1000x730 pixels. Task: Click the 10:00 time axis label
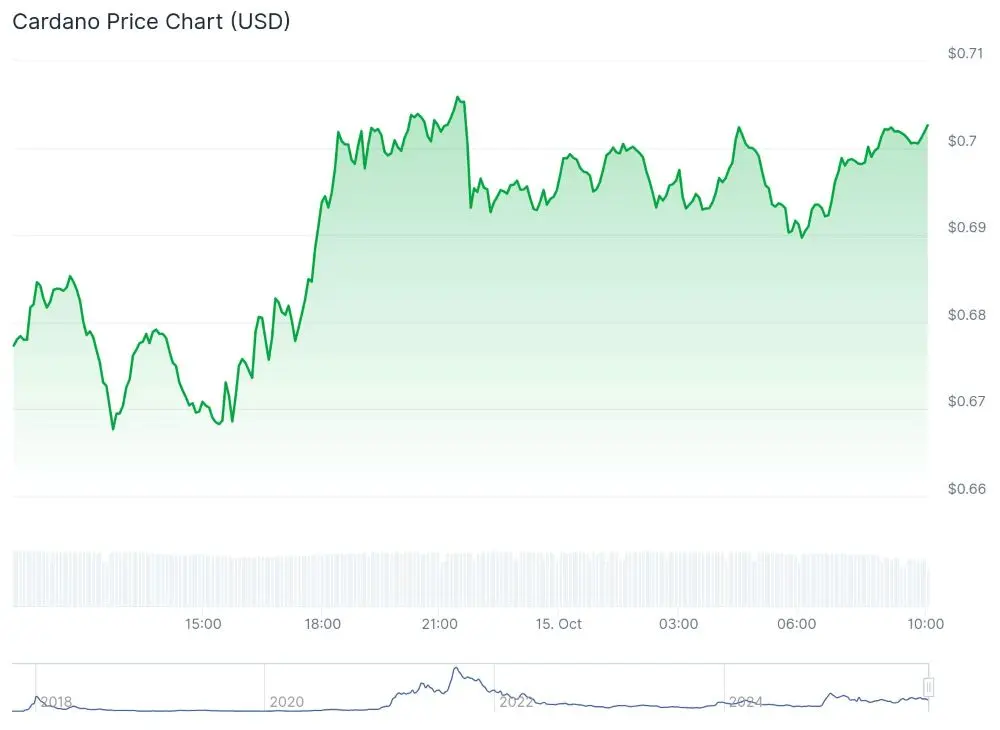point(925,624)
